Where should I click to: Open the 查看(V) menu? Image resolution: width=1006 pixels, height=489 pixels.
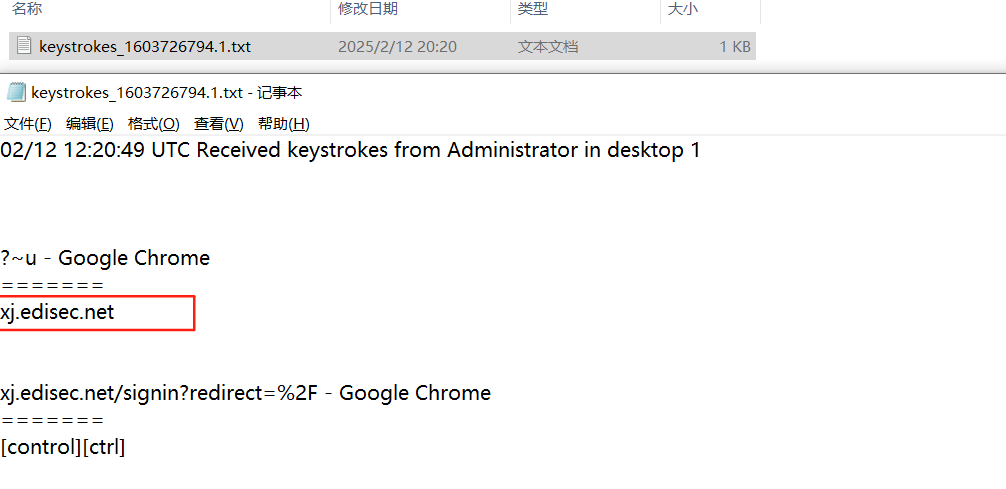218,124
